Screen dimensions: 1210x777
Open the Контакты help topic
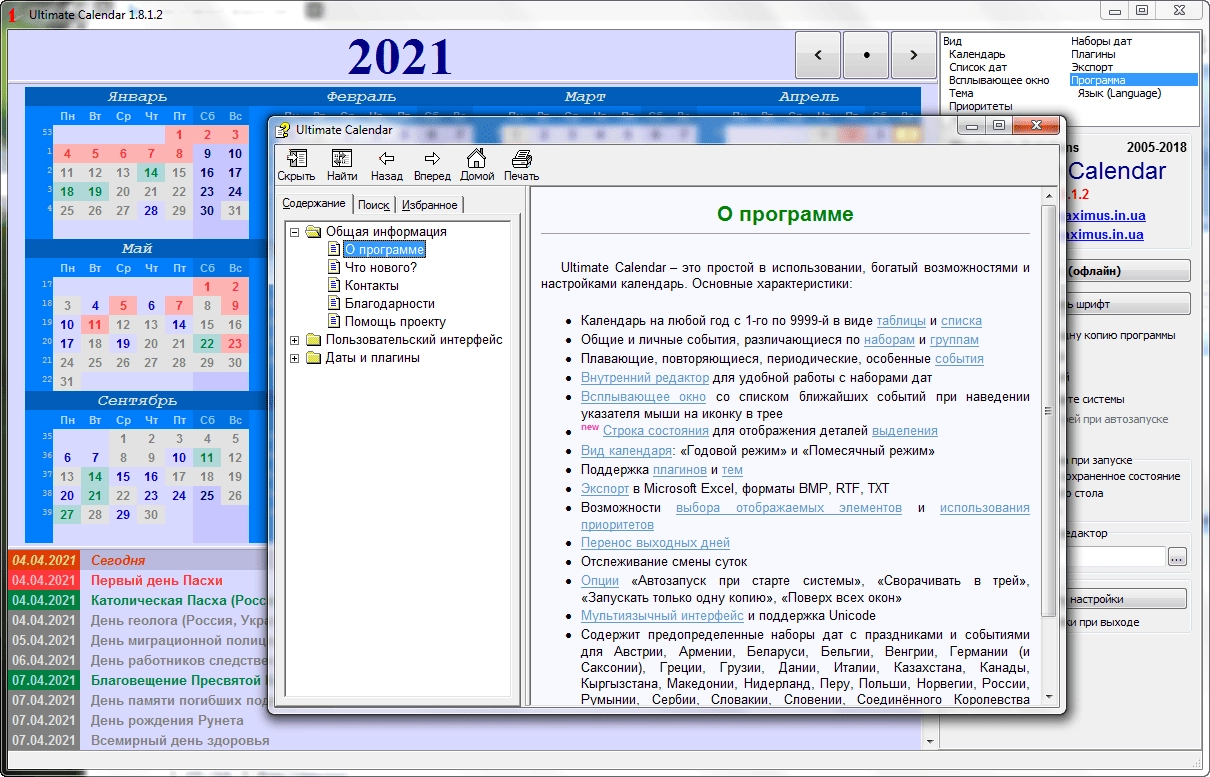pos(371,286)
